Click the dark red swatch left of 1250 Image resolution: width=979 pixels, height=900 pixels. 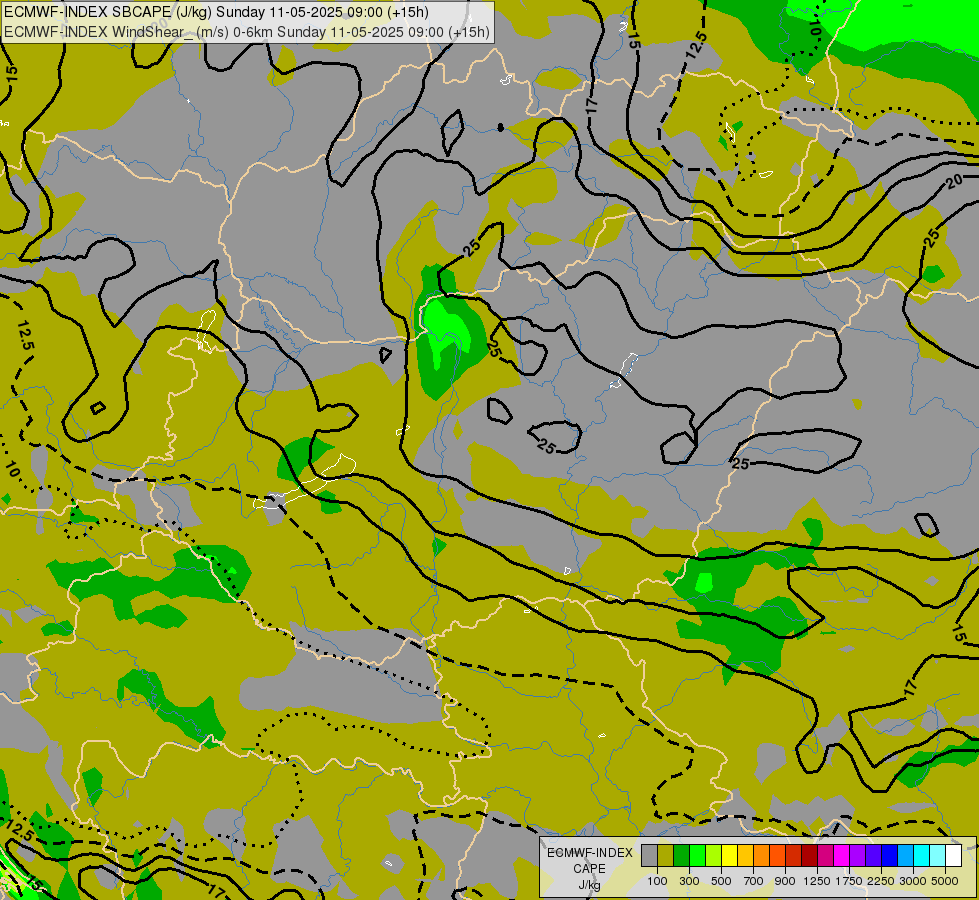point(809,856)
